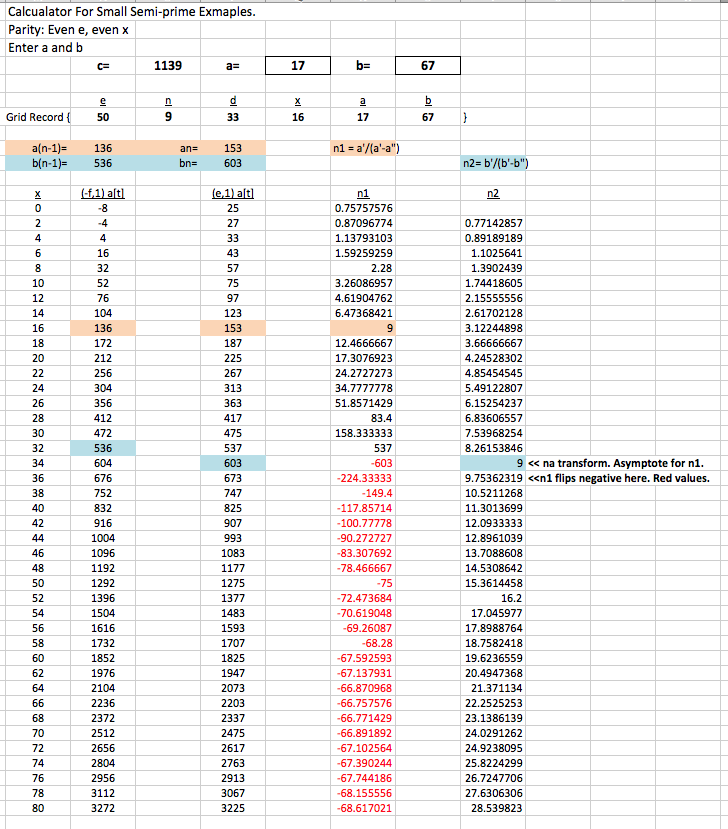728x829 pixels.
Task: Select the 'b(n-1)=' label cell
Action: [x=38, y=163]
